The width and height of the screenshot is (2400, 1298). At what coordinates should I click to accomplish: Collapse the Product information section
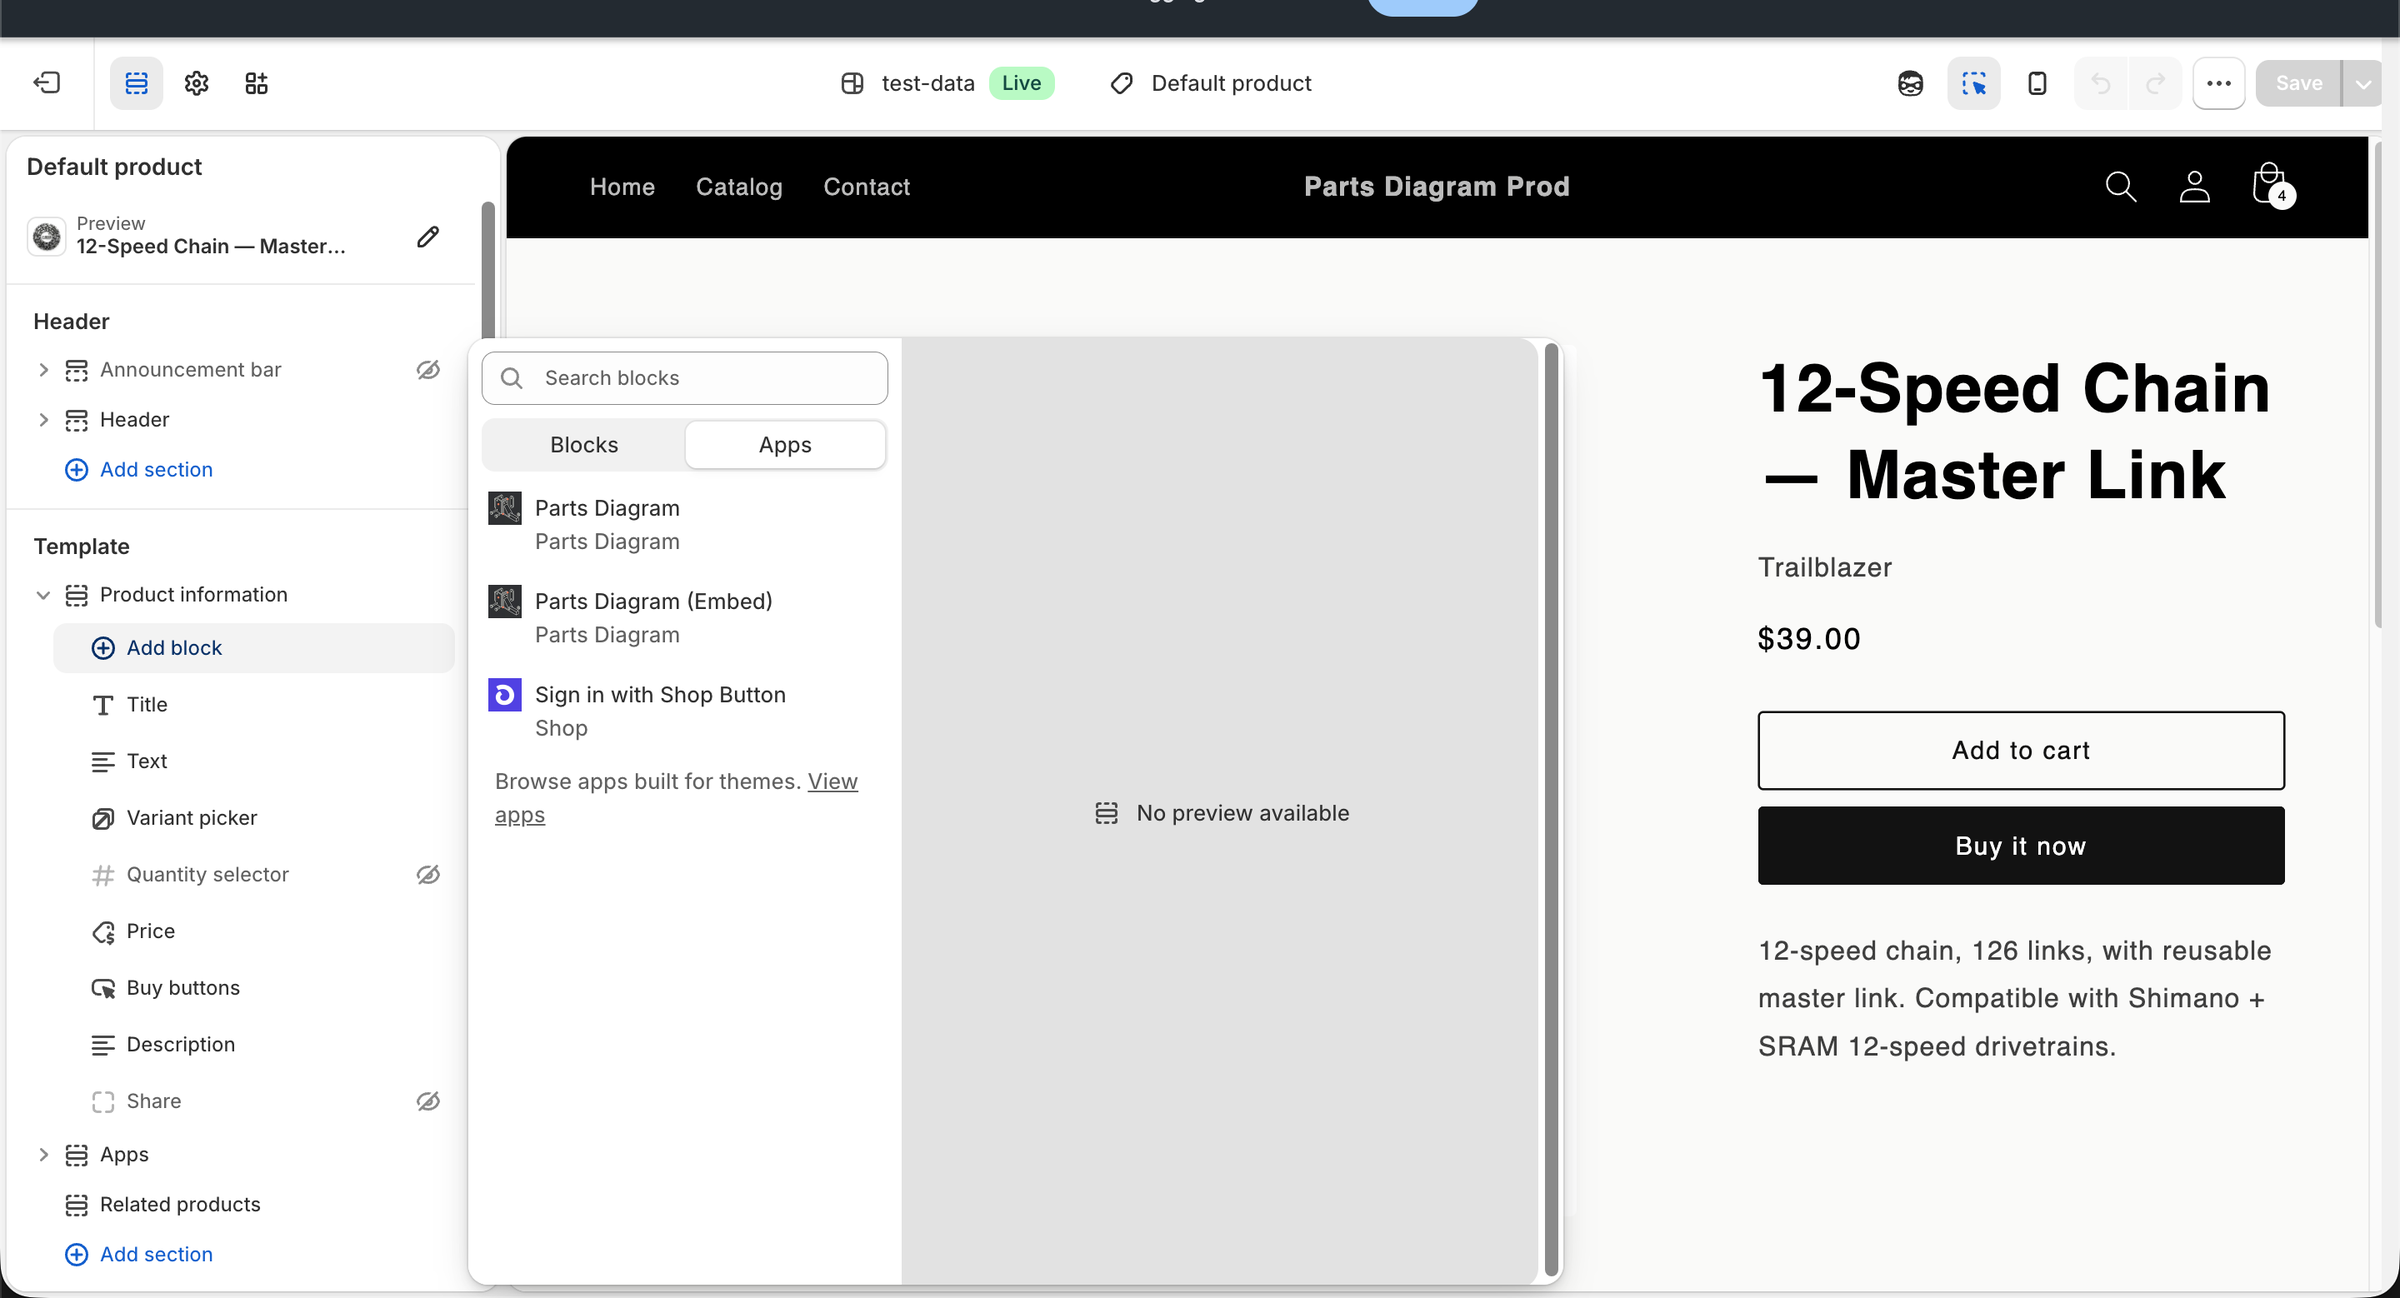(43, 595)
